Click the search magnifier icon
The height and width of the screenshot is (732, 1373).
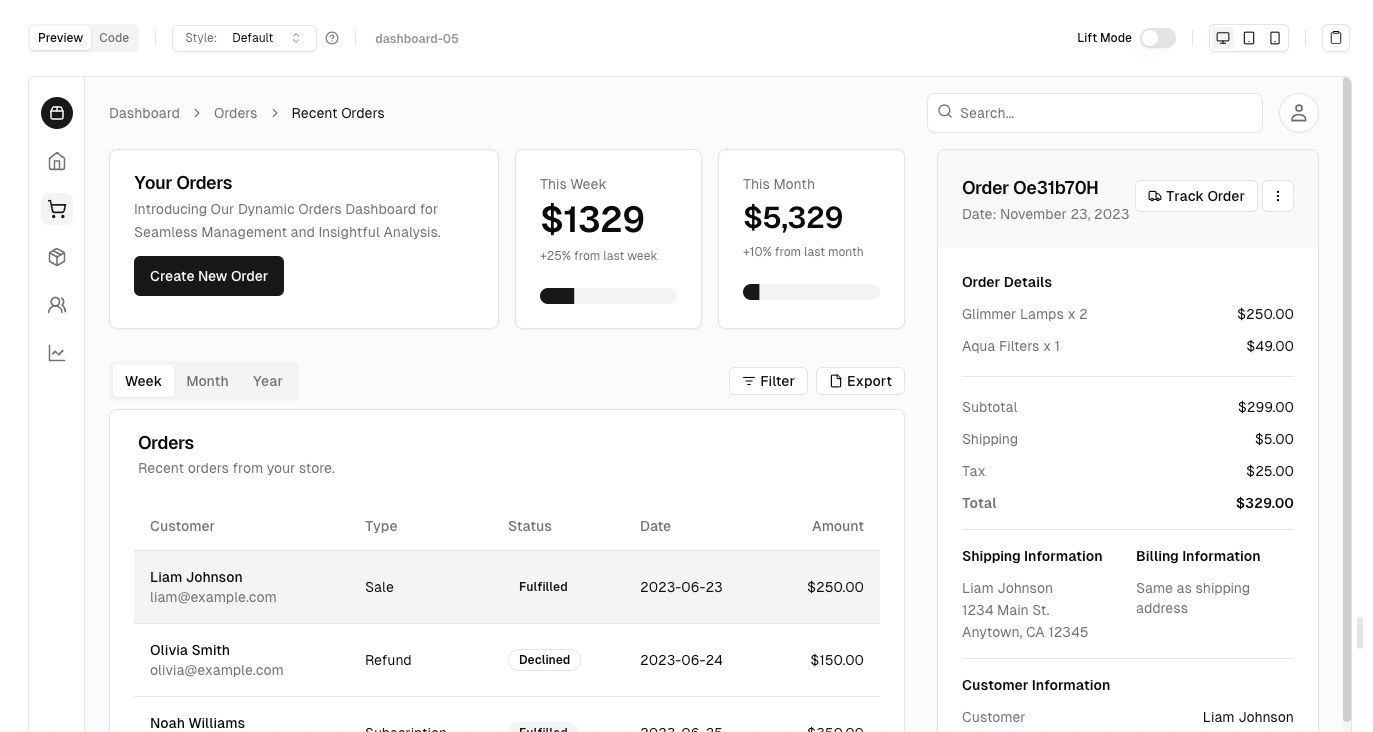(x=945, y=112)
